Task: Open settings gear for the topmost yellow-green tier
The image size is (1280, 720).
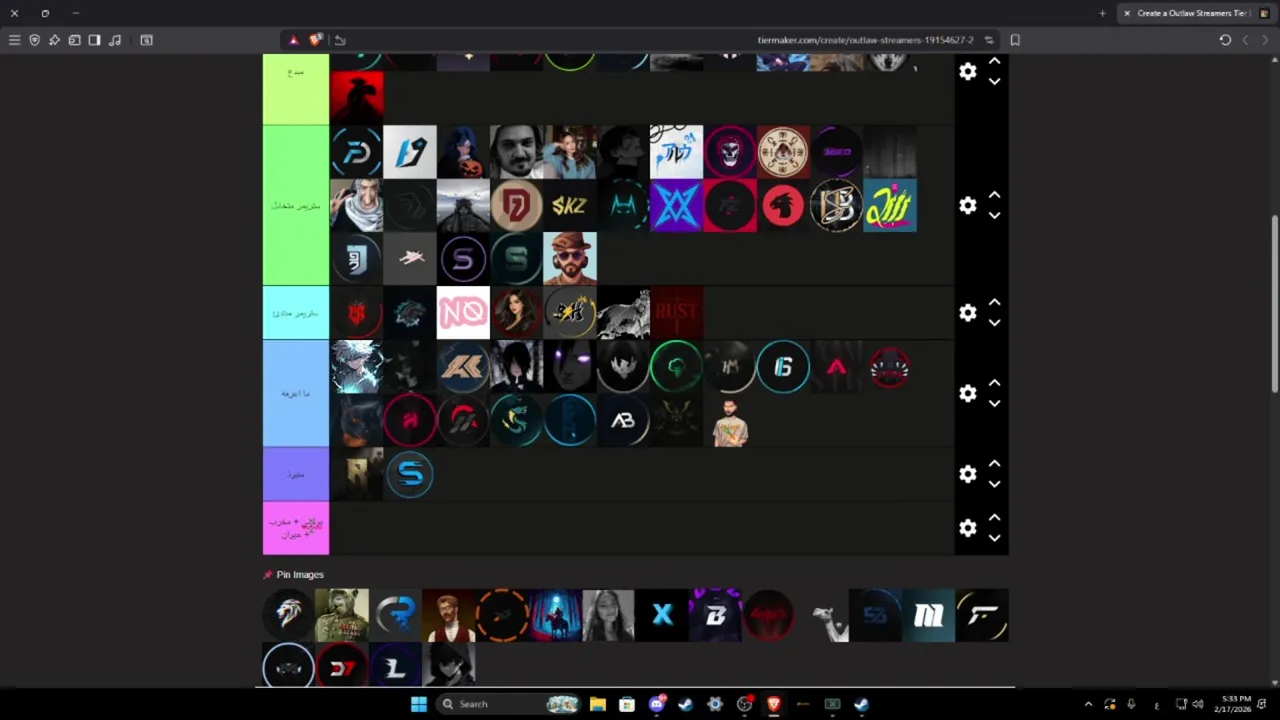Action: point(967,71)
